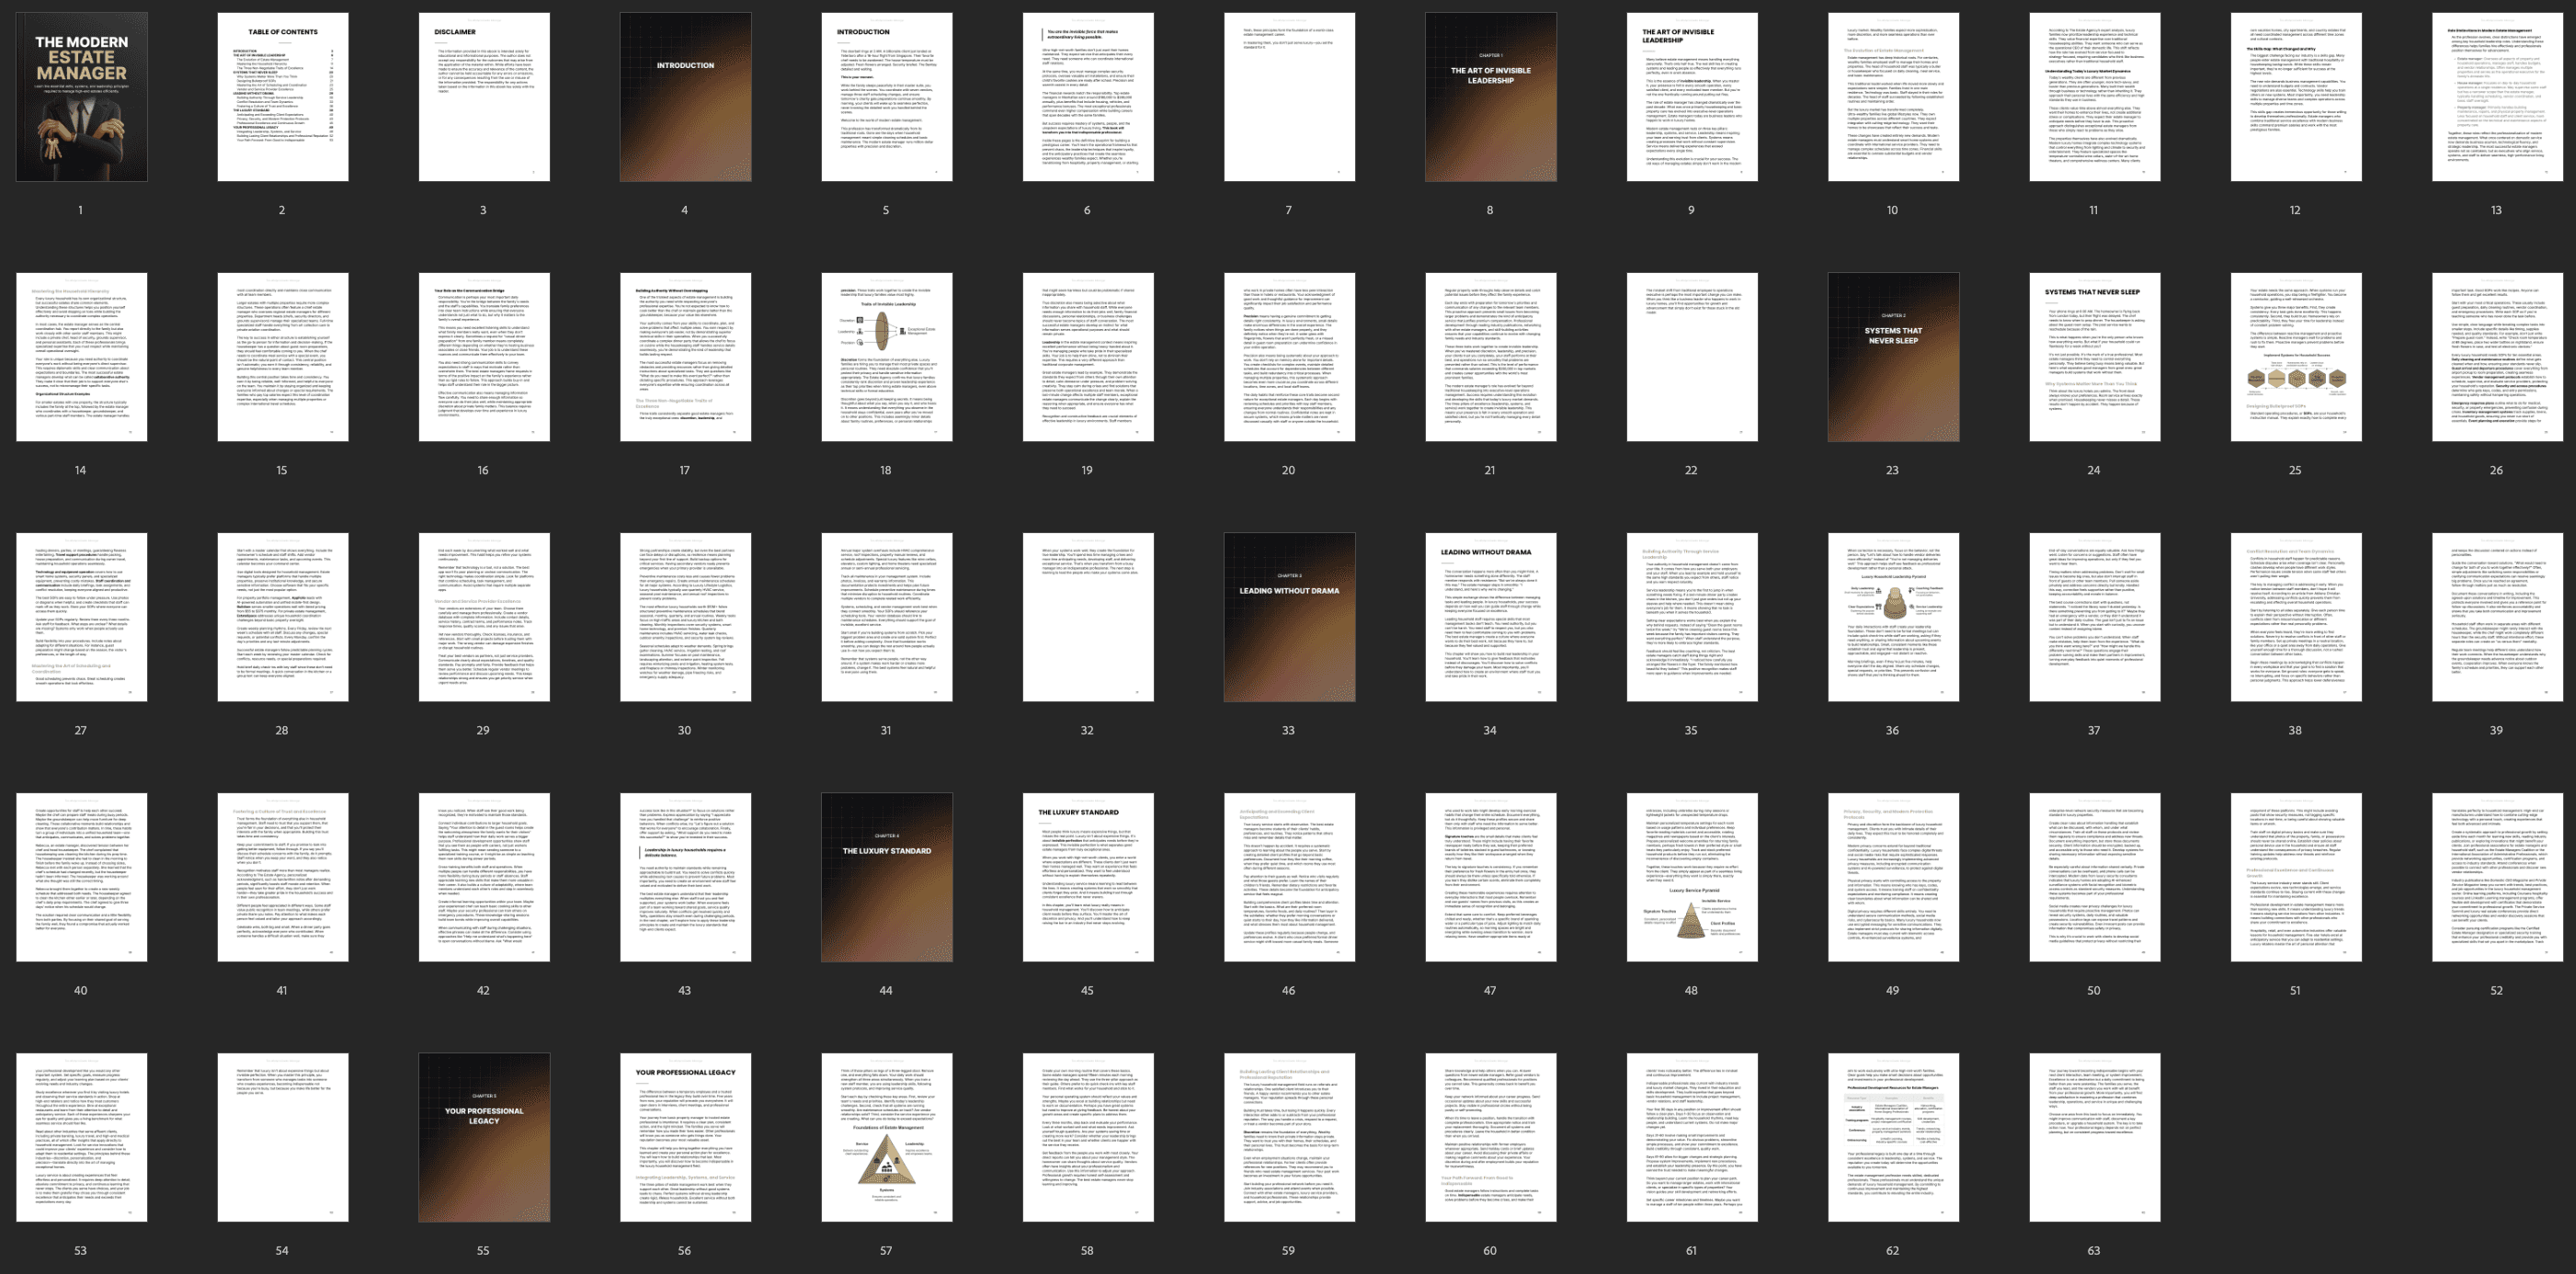Select the final page 63 thumbnail

2094,1137
